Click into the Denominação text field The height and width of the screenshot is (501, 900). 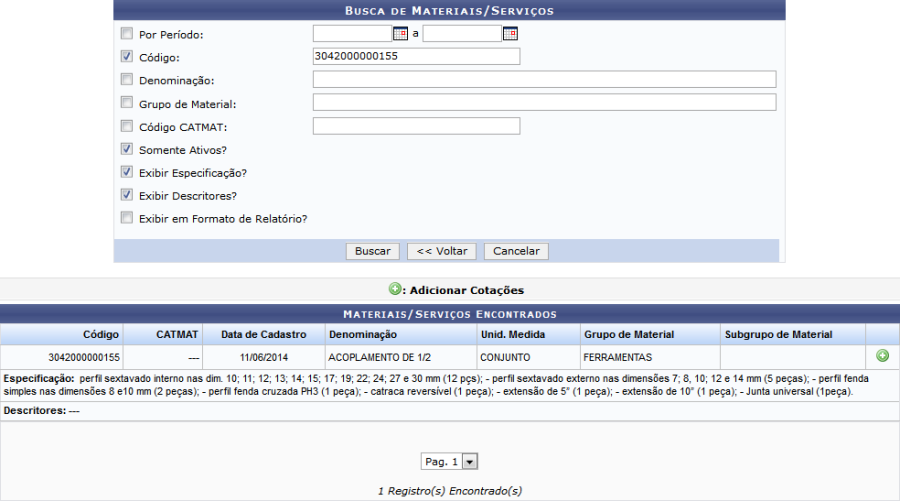pos(544,80)
